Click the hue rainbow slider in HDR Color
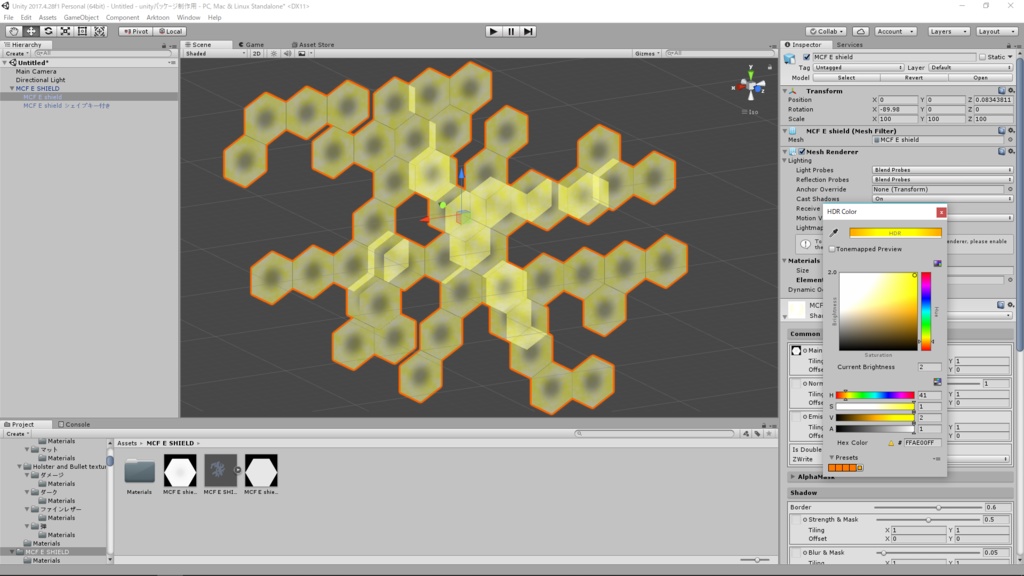 tap(875, 395)
